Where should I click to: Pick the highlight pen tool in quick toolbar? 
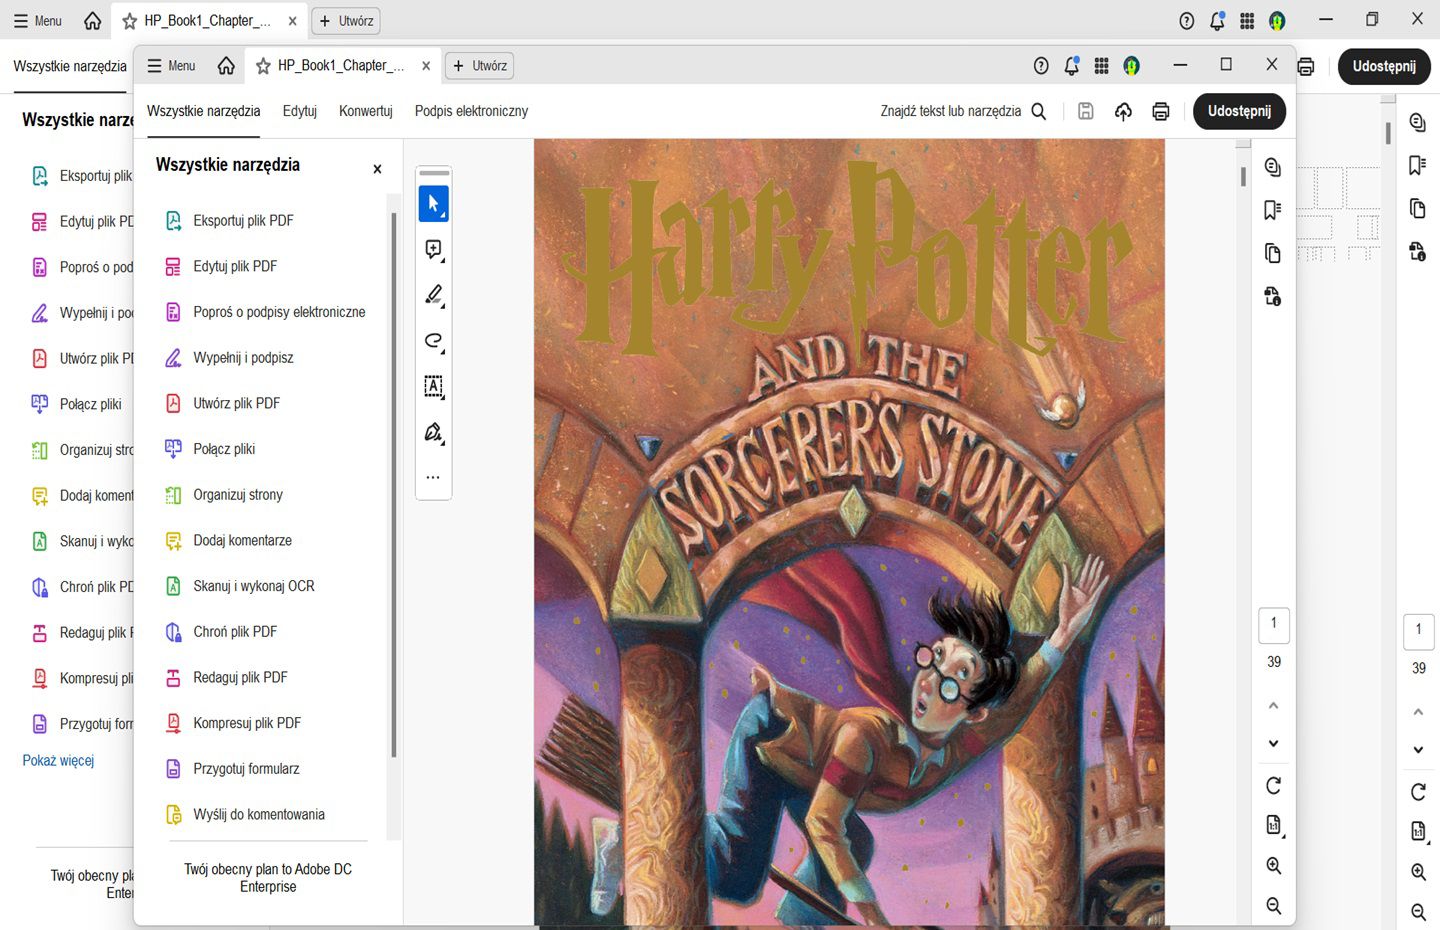(x=433, y=295)
